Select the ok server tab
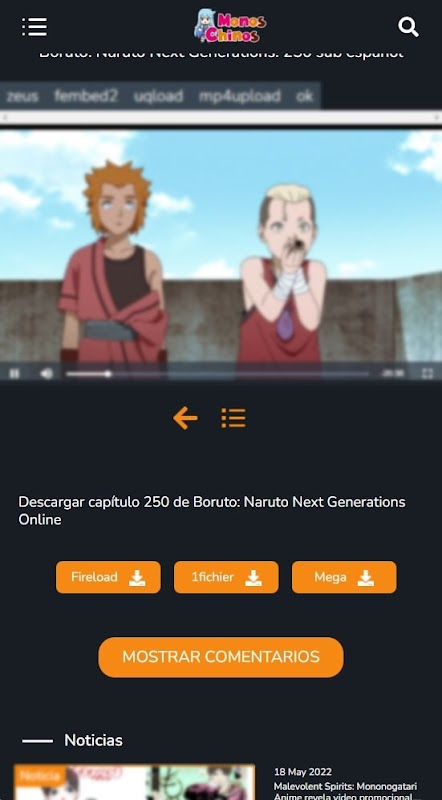 point(304,96)
